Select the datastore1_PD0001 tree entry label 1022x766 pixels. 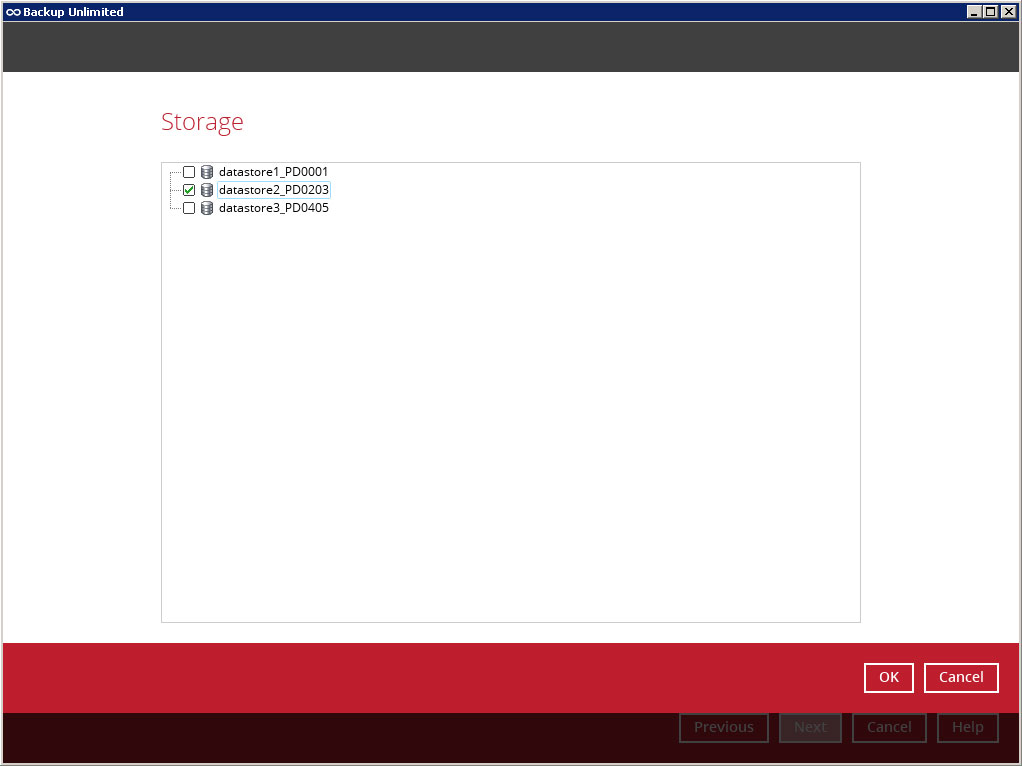(x=273, y=172)
